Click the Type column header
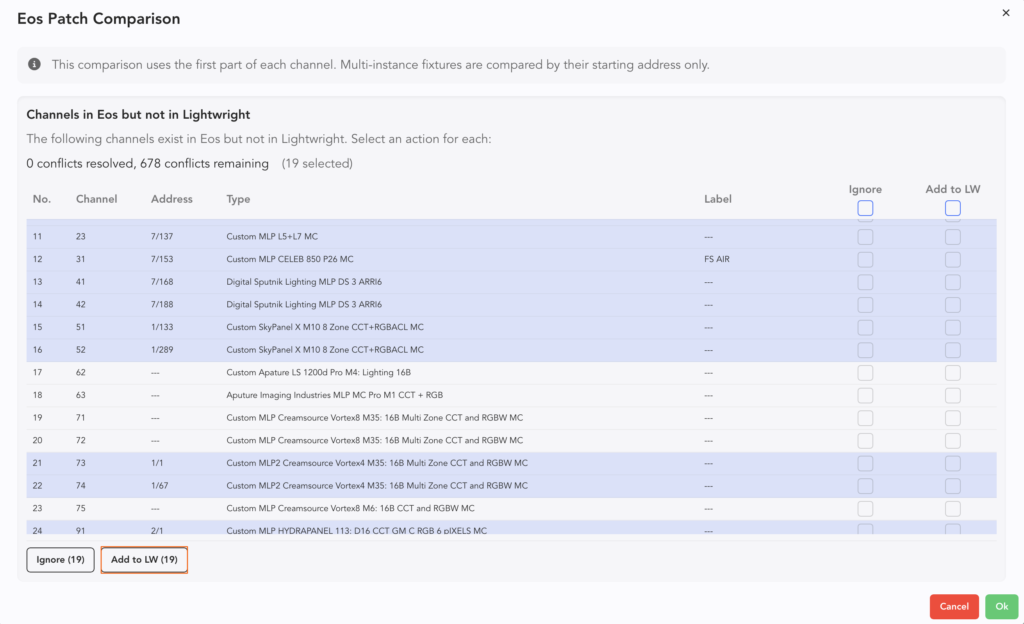The image size is (1024, 624). (238, 199)
